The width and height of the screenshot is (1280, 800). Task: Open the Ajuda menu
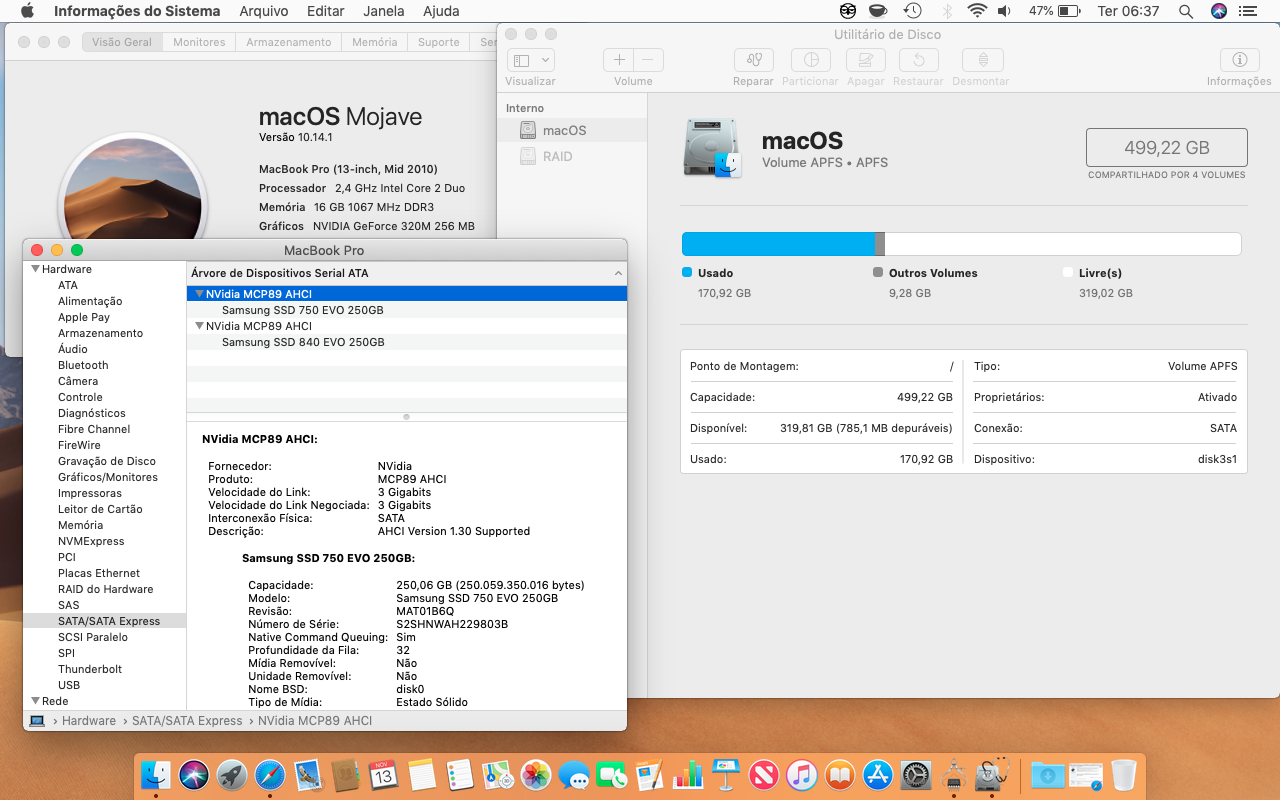point(441,11)
